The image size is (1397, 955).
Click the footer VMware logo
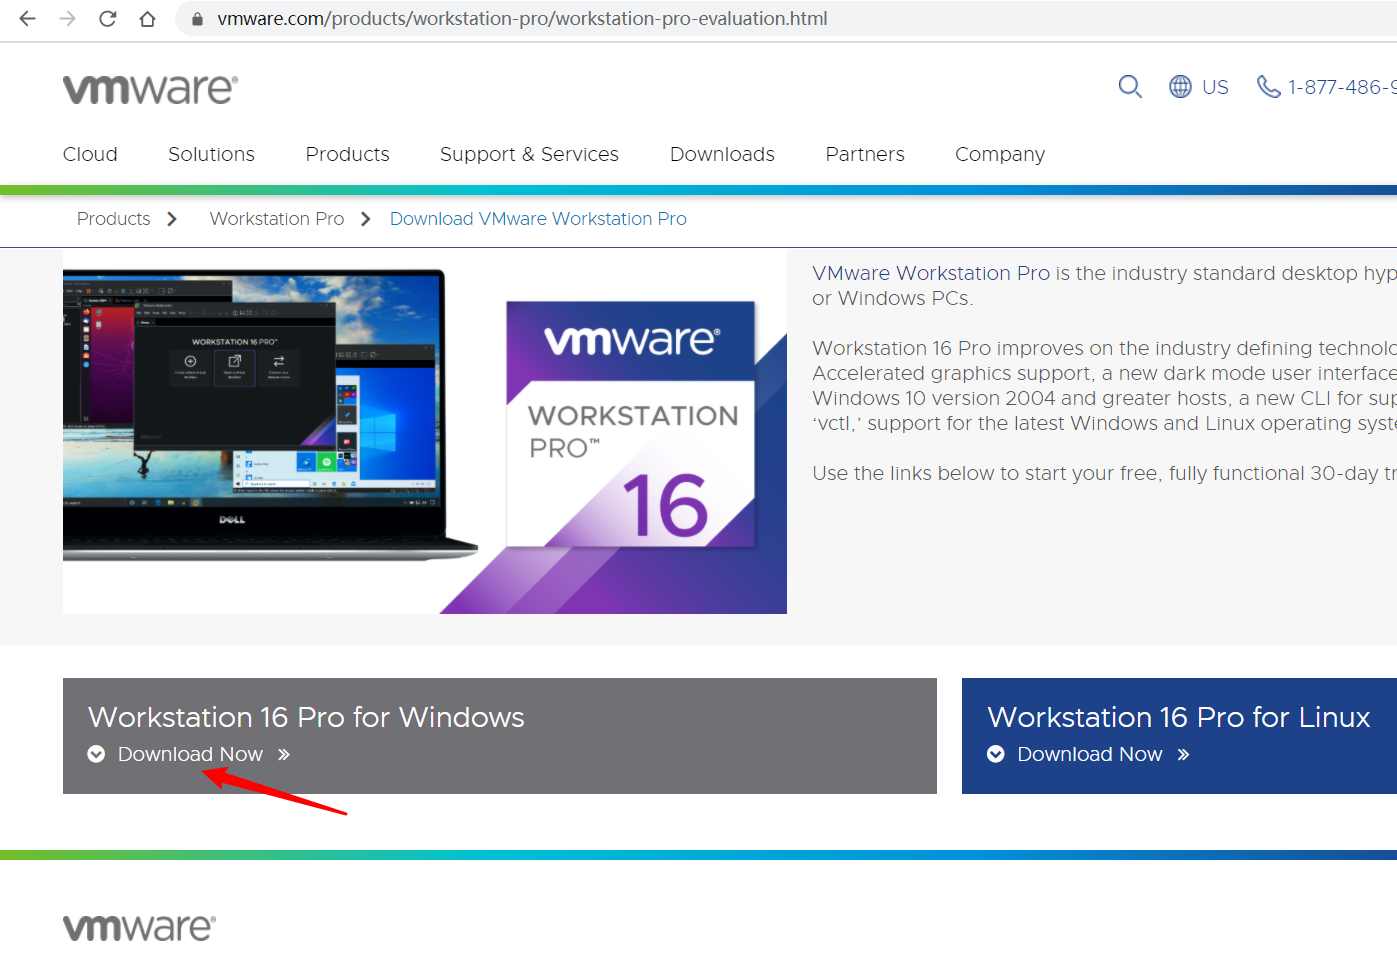click(x=137, y=927)
